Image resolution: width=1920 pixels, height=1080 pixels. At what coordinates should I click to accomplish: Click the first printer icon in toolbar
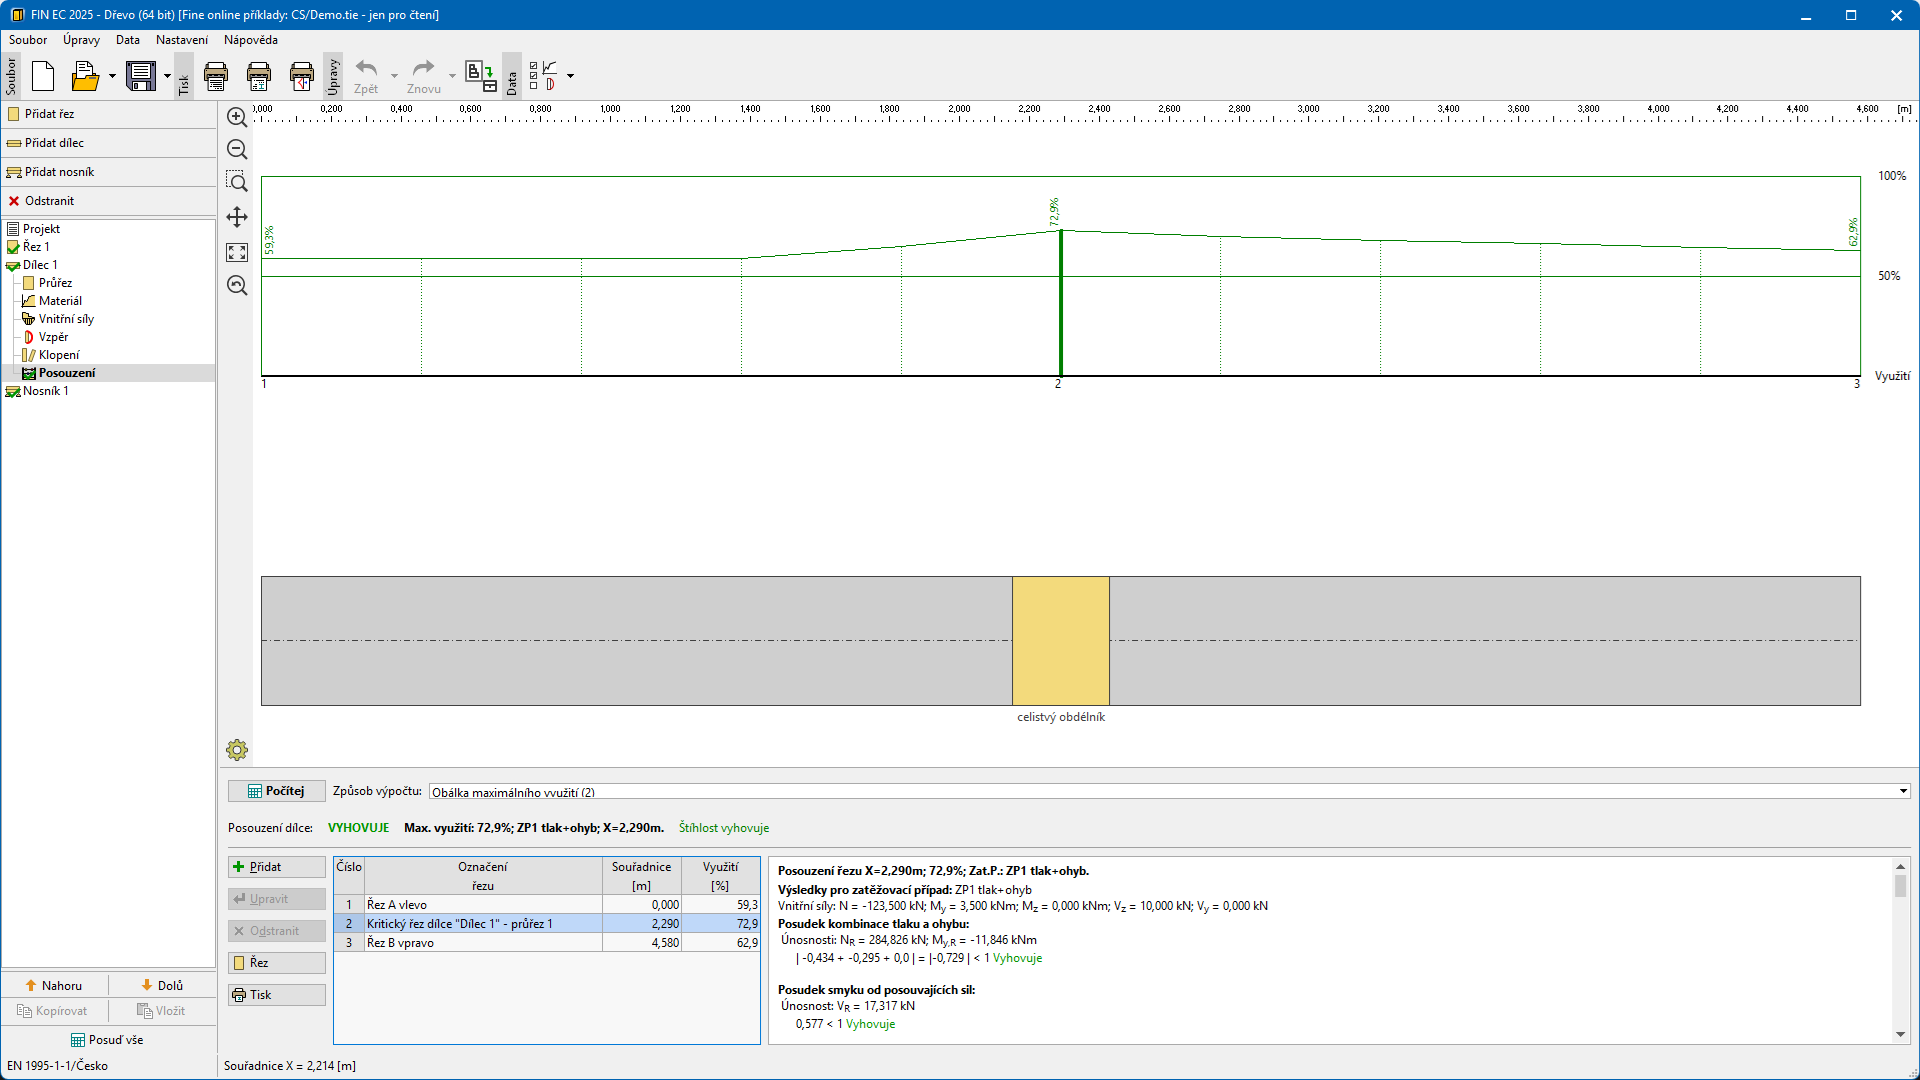216,76
